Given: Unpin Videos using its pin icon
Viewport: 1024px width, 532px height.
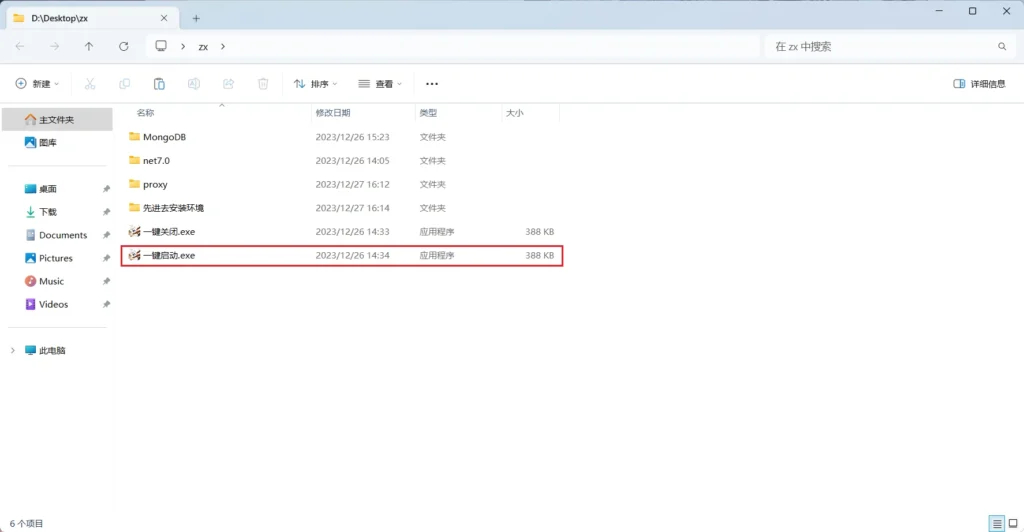Looking at the screenshot, I should tap(106, 304).
